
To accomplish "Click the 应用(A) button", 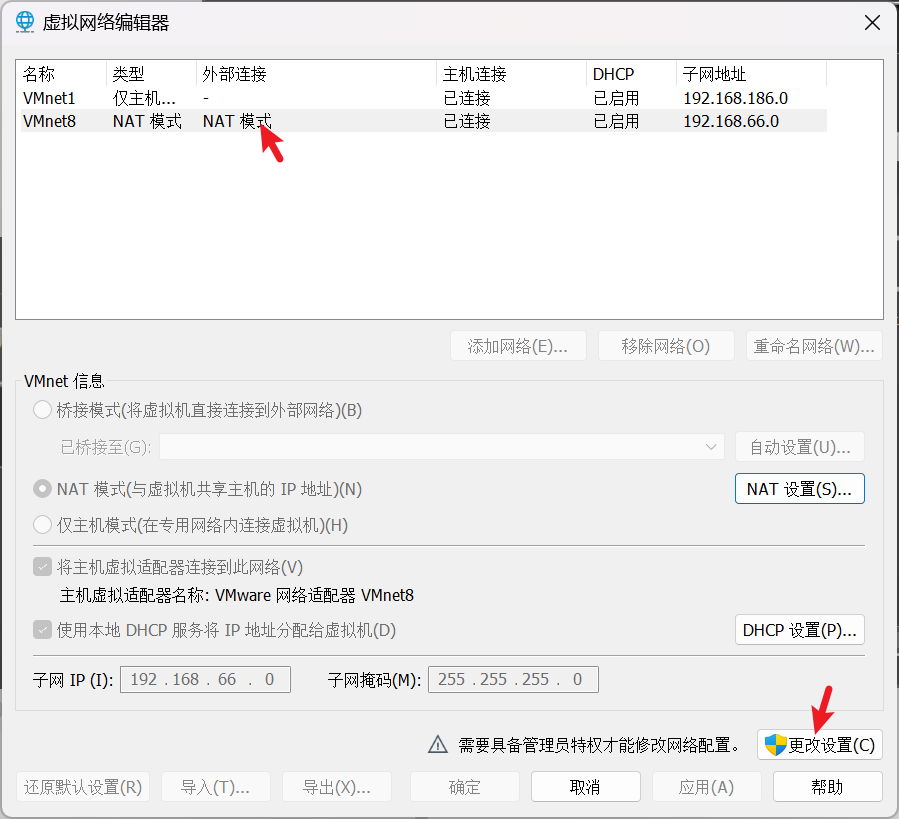I will [x=706, y=787].
